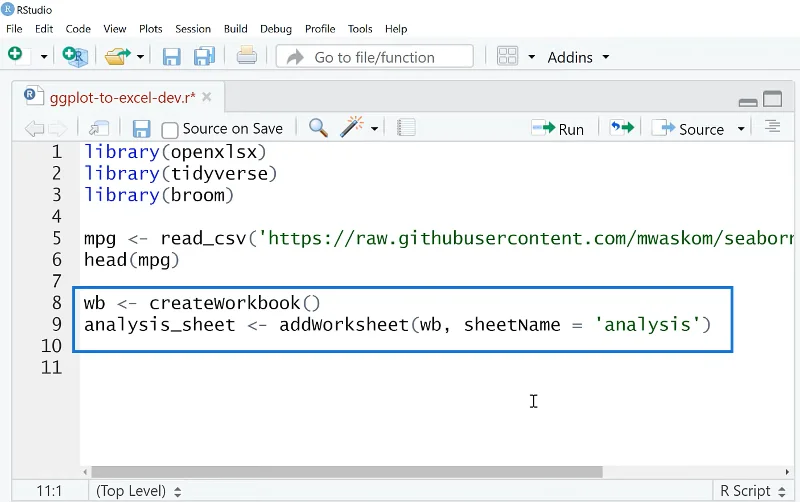Click line 3 library(broom) code
The width and height of the screenshot is (800, 502).
pyautogui.click(x=159, y=195)
